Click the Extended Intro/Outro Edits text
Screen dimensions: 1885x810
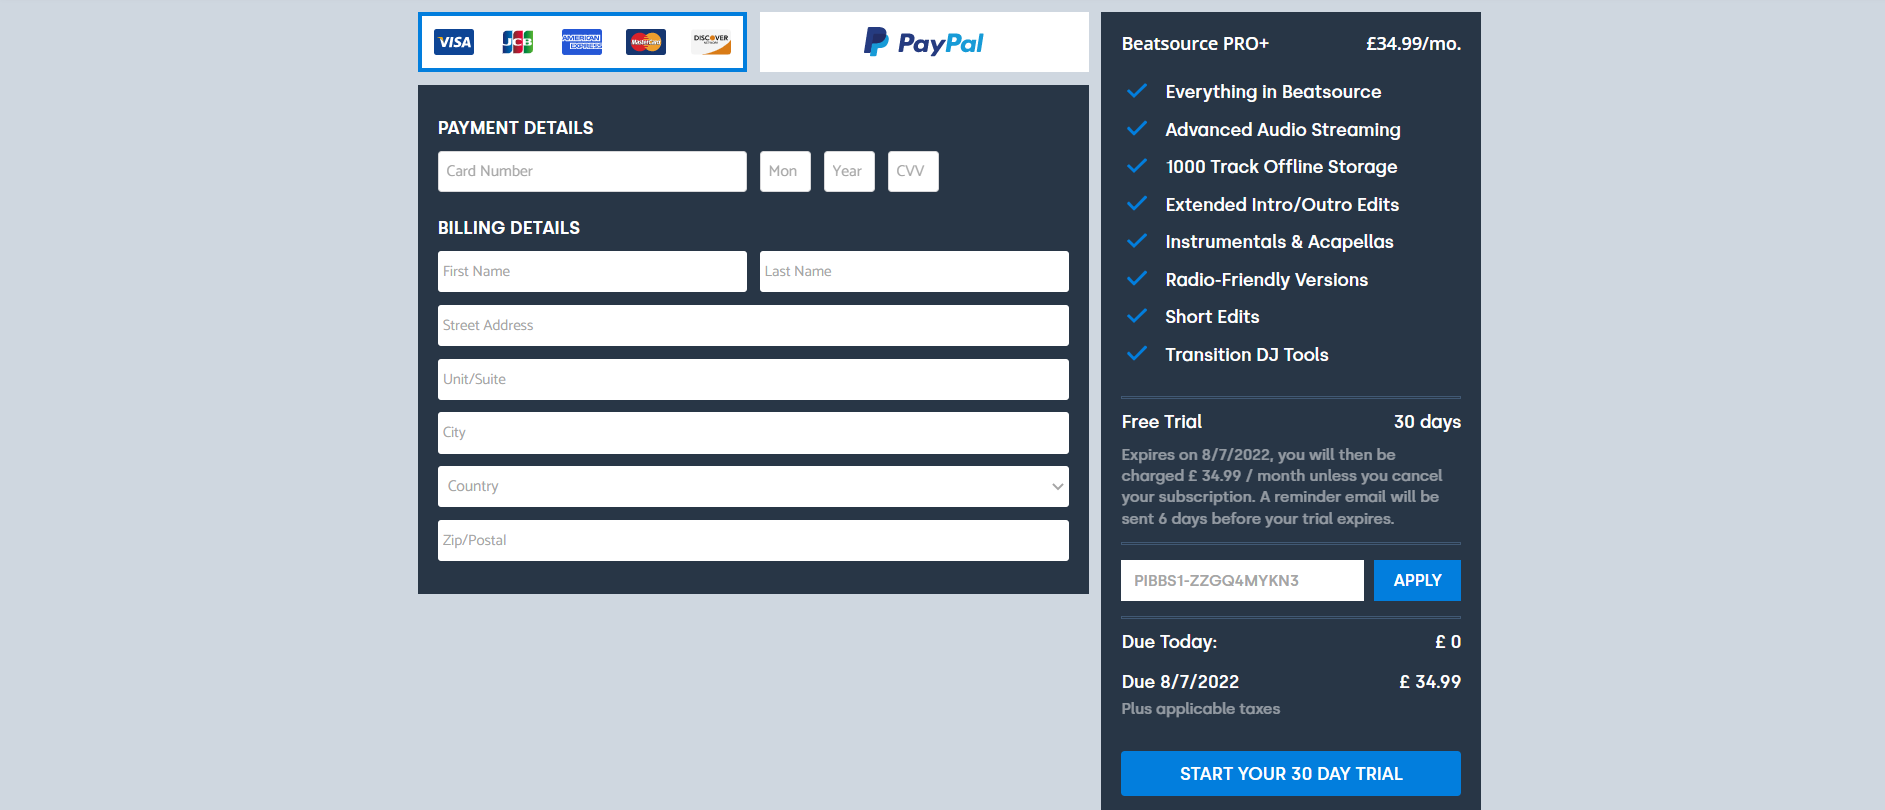[1282, 205]
